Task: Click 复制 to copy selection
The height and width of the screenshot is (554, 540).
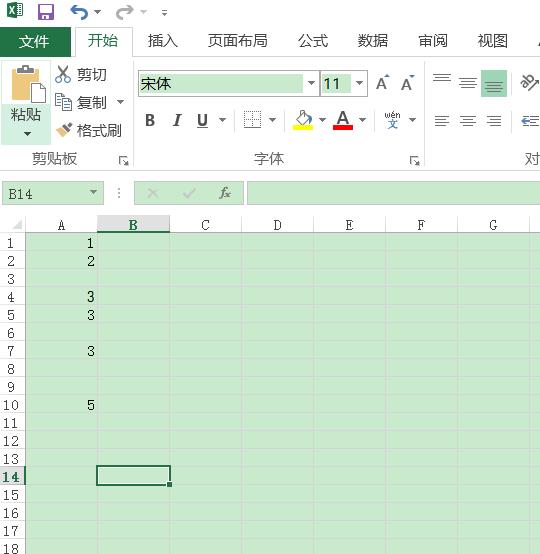Action: (x=82, y=102)
